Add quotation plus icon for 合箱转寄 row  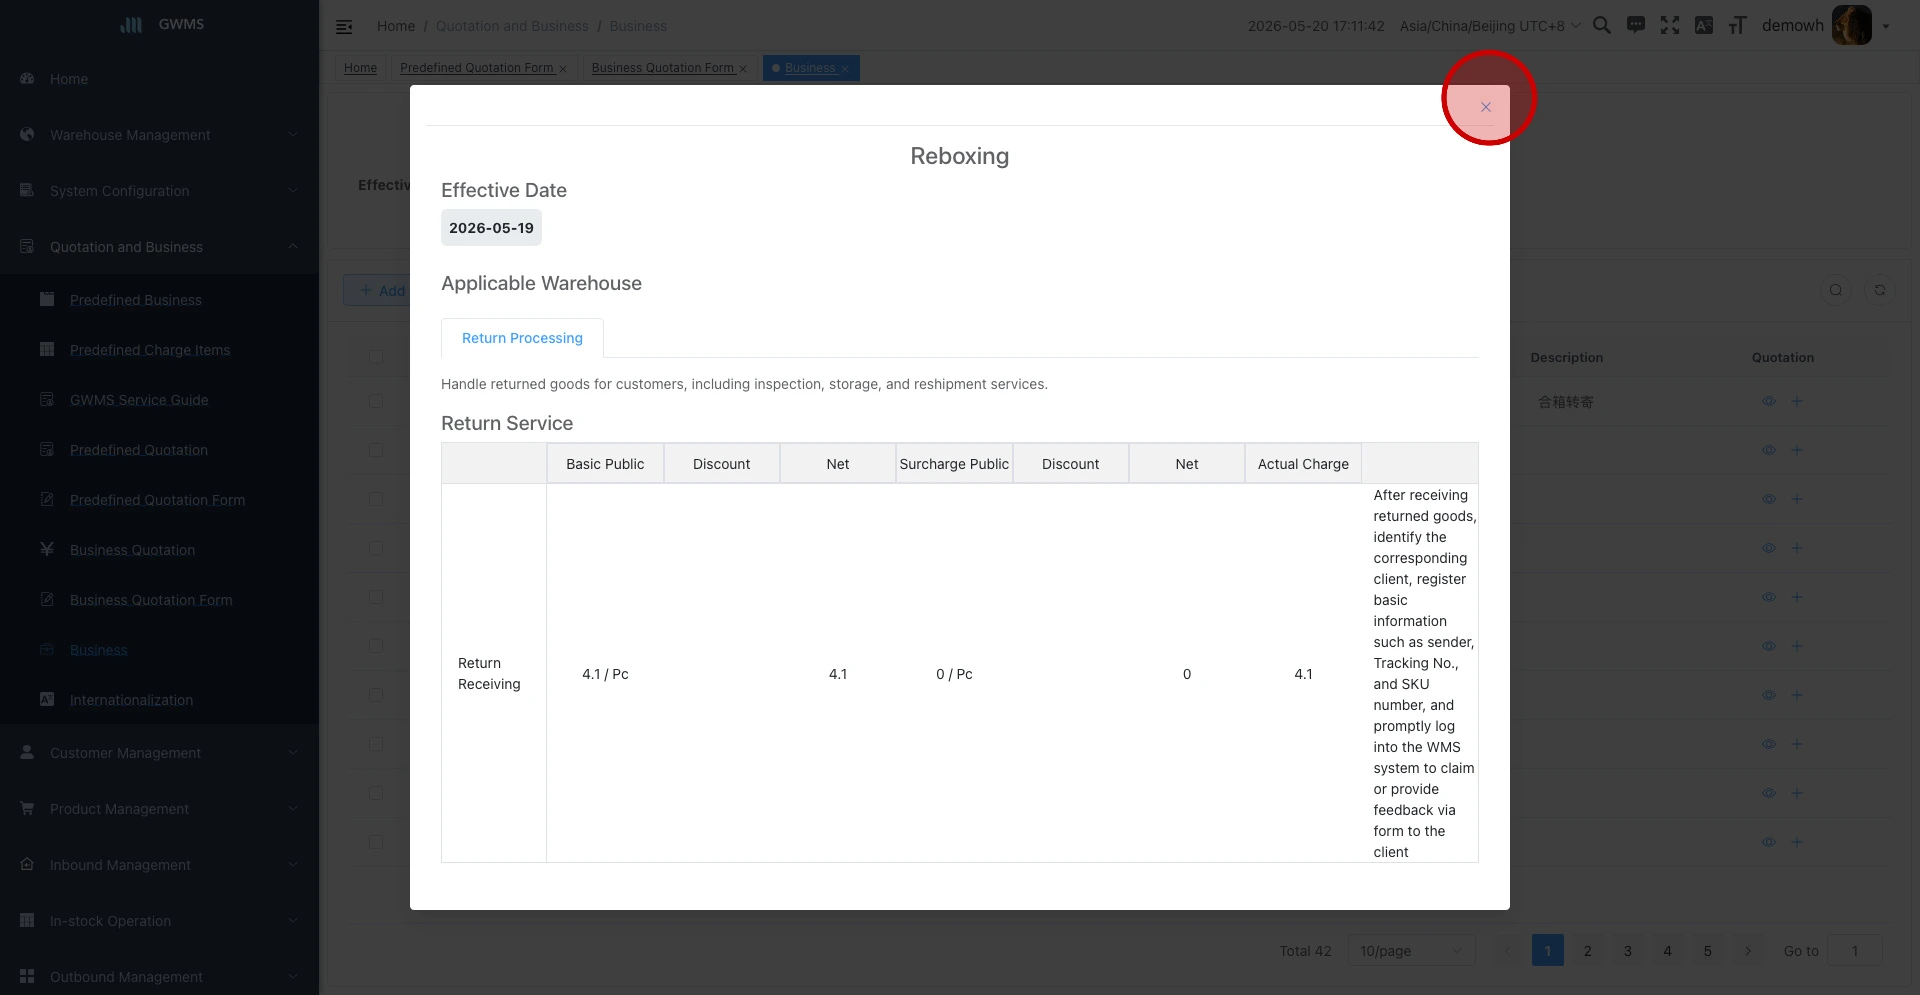pyautogui.click(x=1796, y=401)
